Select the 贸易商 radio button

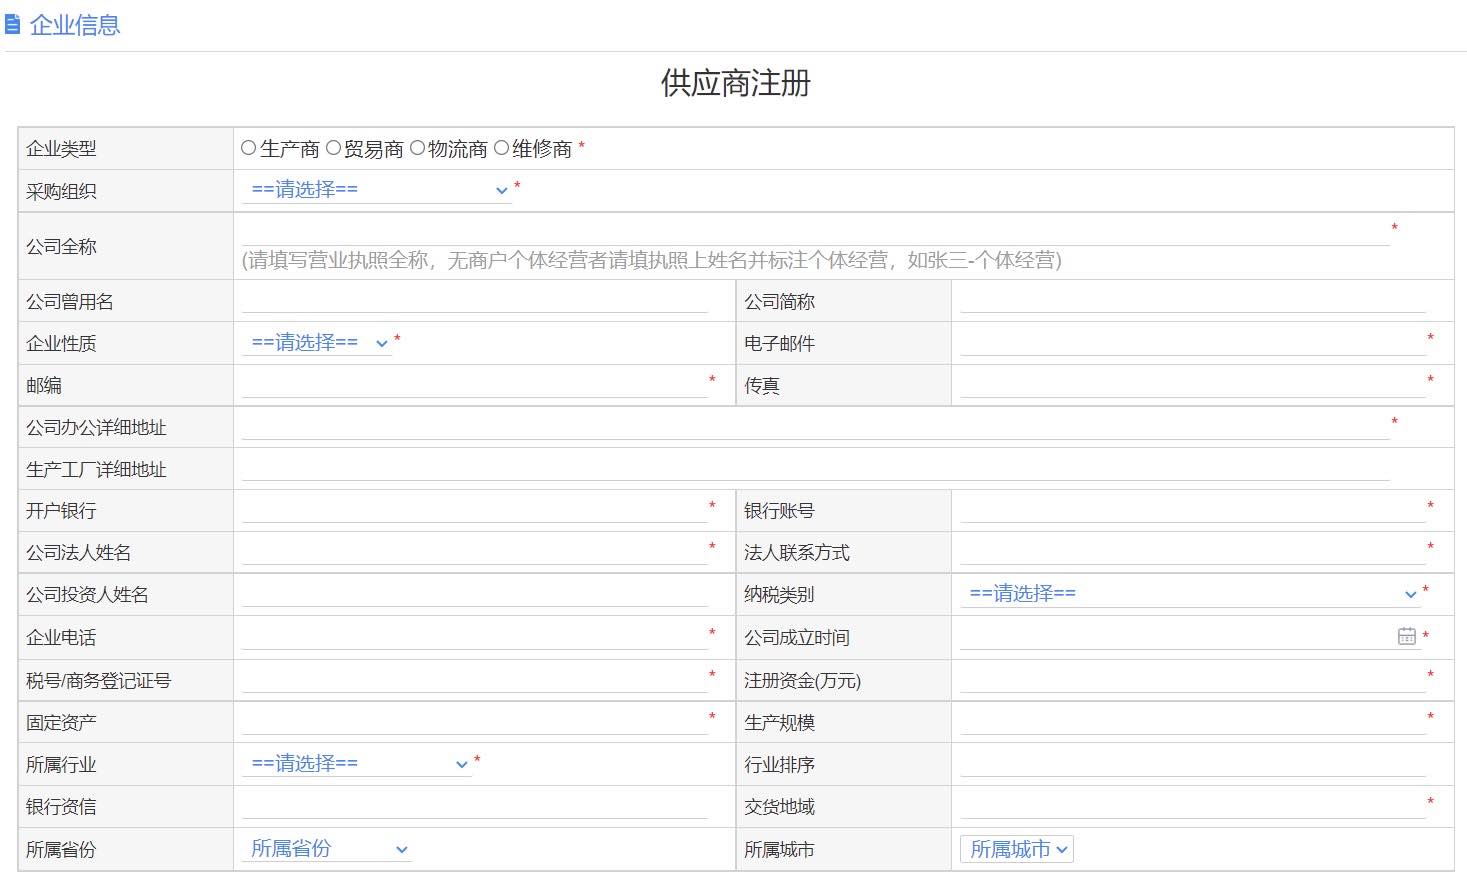coord(333,148)
